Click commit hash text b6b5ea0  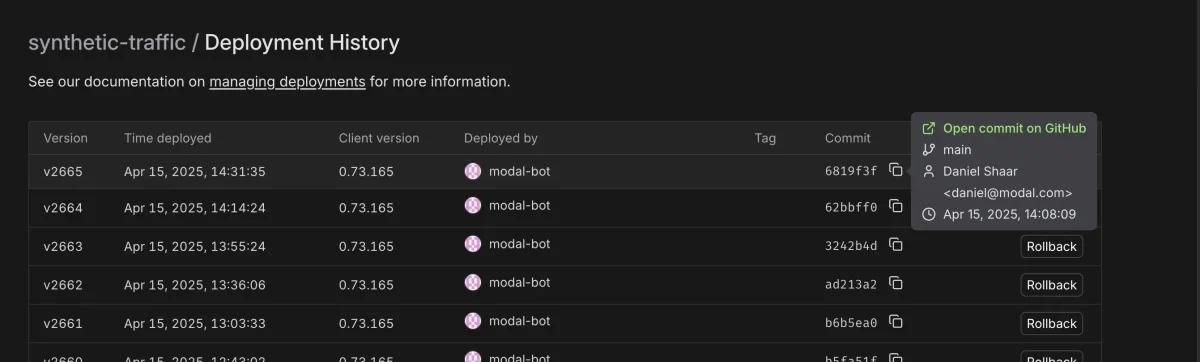coord(851,323)
